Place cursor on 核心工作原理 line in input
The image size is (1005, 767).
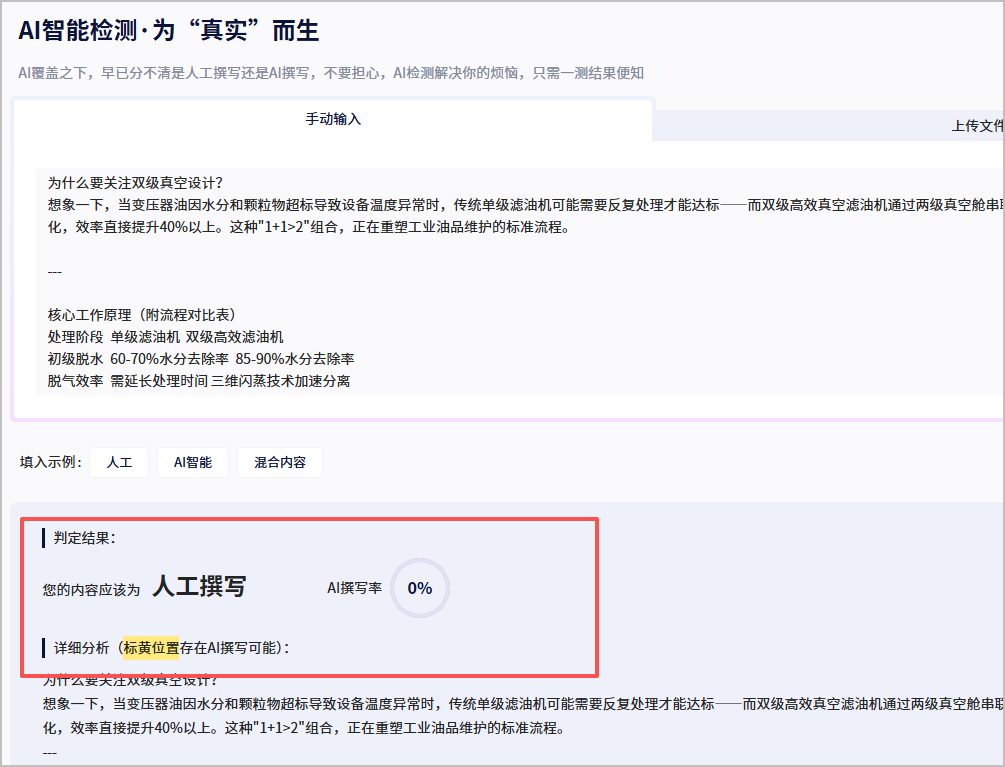[142, 314]
